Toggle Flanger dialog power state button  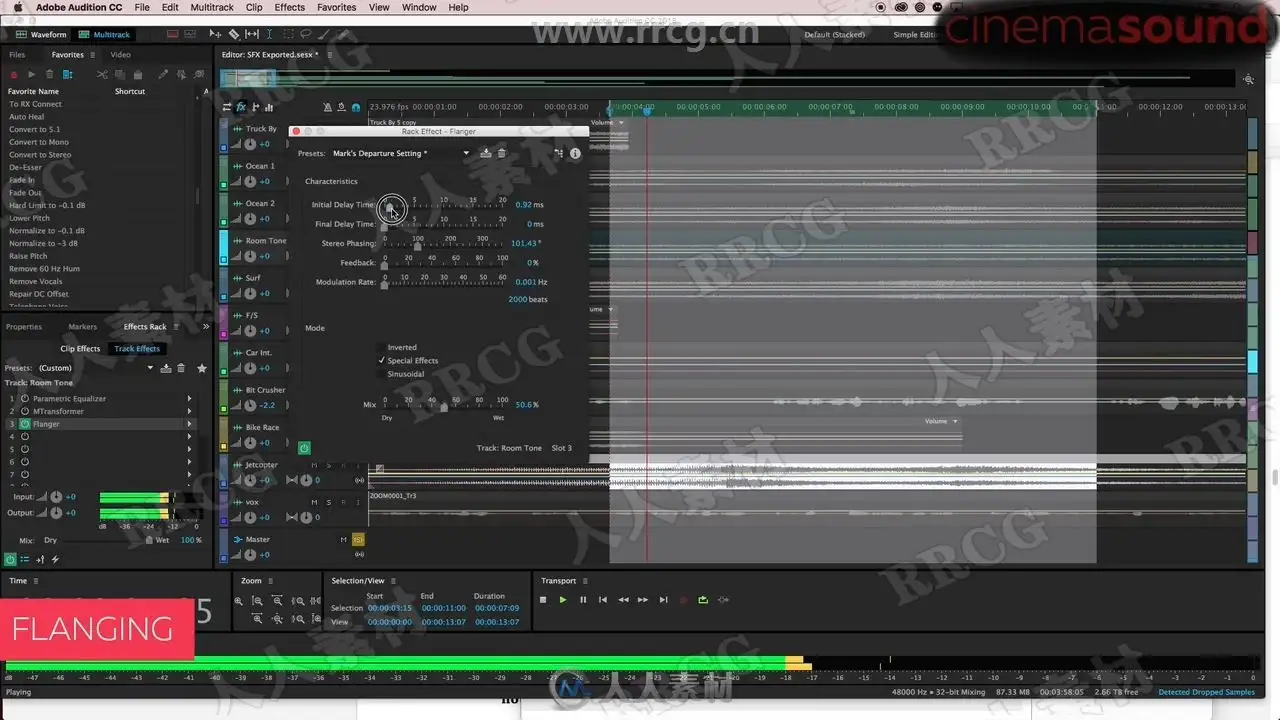click(304, 448)
